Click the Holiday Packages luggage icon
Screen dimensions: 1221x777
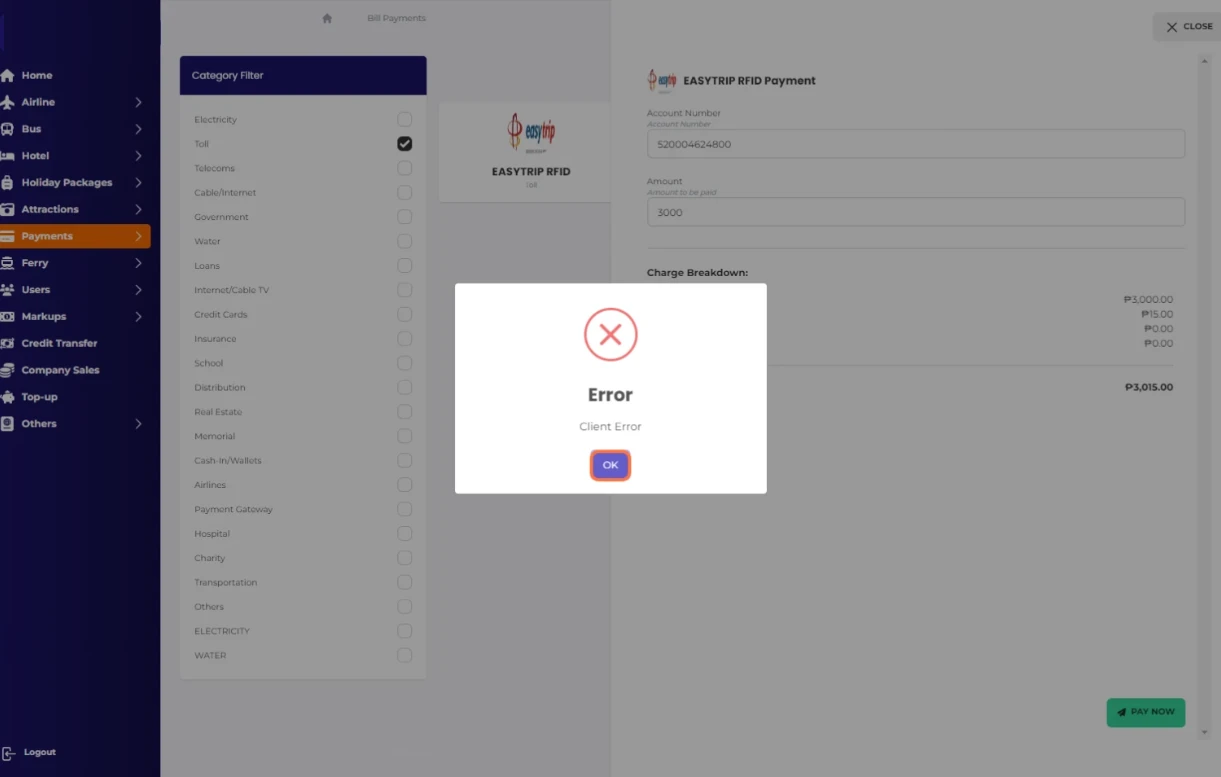[x=8, y=183]
